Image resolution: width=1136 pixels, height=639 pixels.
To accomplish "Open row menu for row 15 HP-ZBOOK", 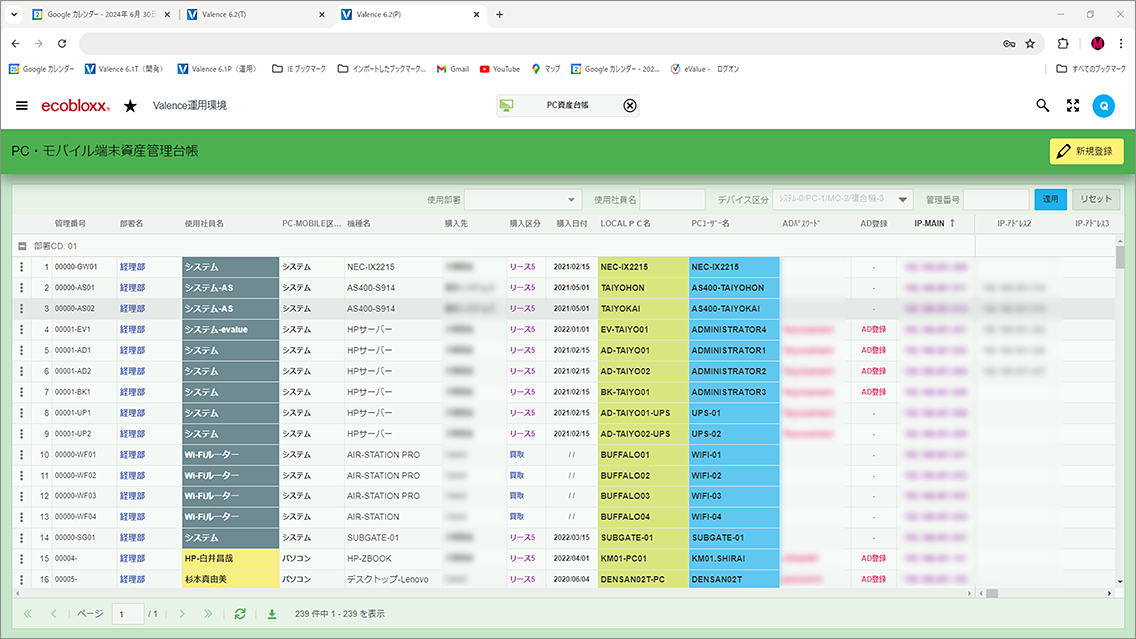I will pos(22,559).
